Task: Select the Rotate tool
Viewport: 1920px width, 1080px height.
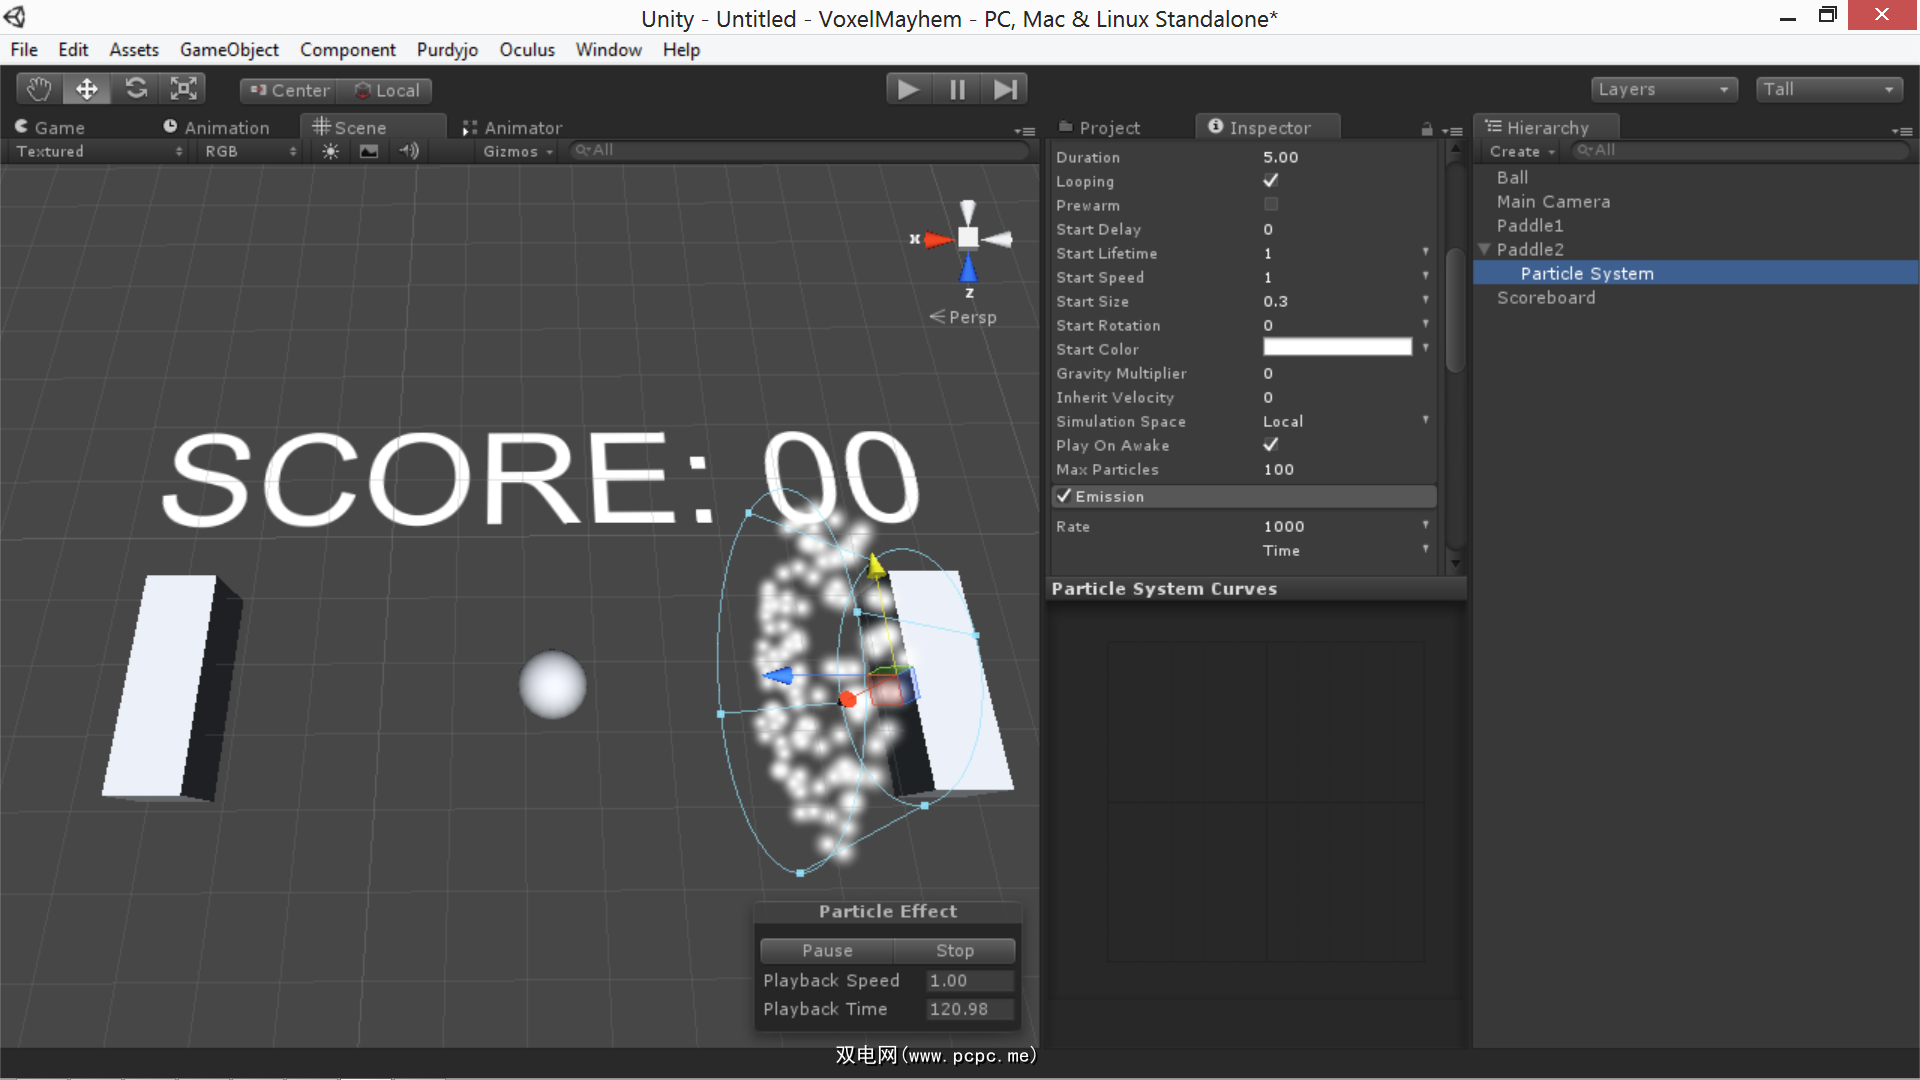Action: (136, 89)
